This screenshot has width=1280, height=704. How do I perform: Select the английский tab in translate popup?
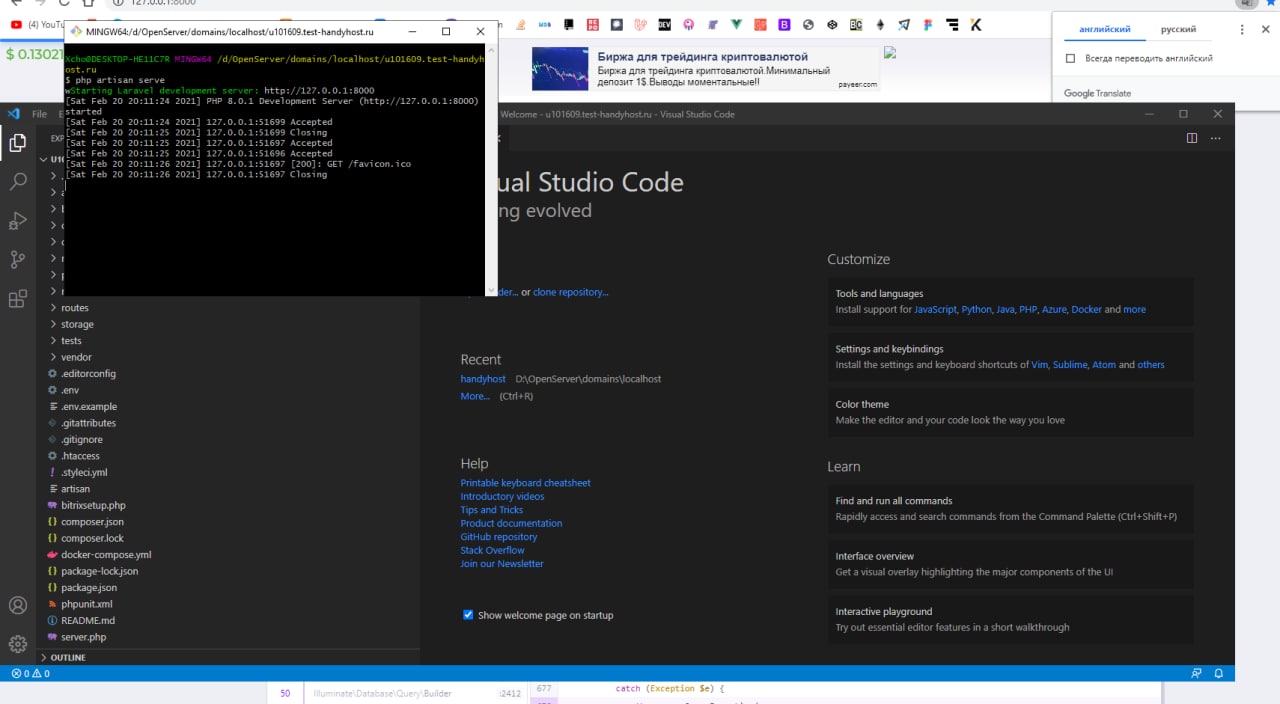[1105, 30]
